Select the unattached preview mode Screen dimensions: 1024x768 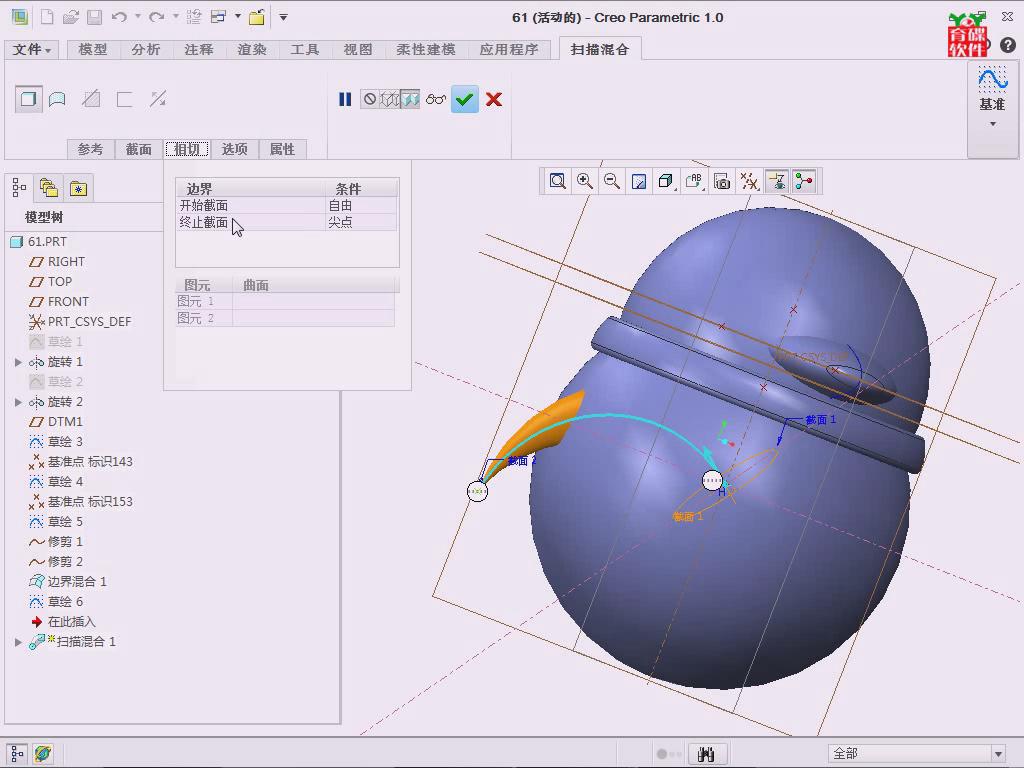pyautogui.click(x=390, y=99)
